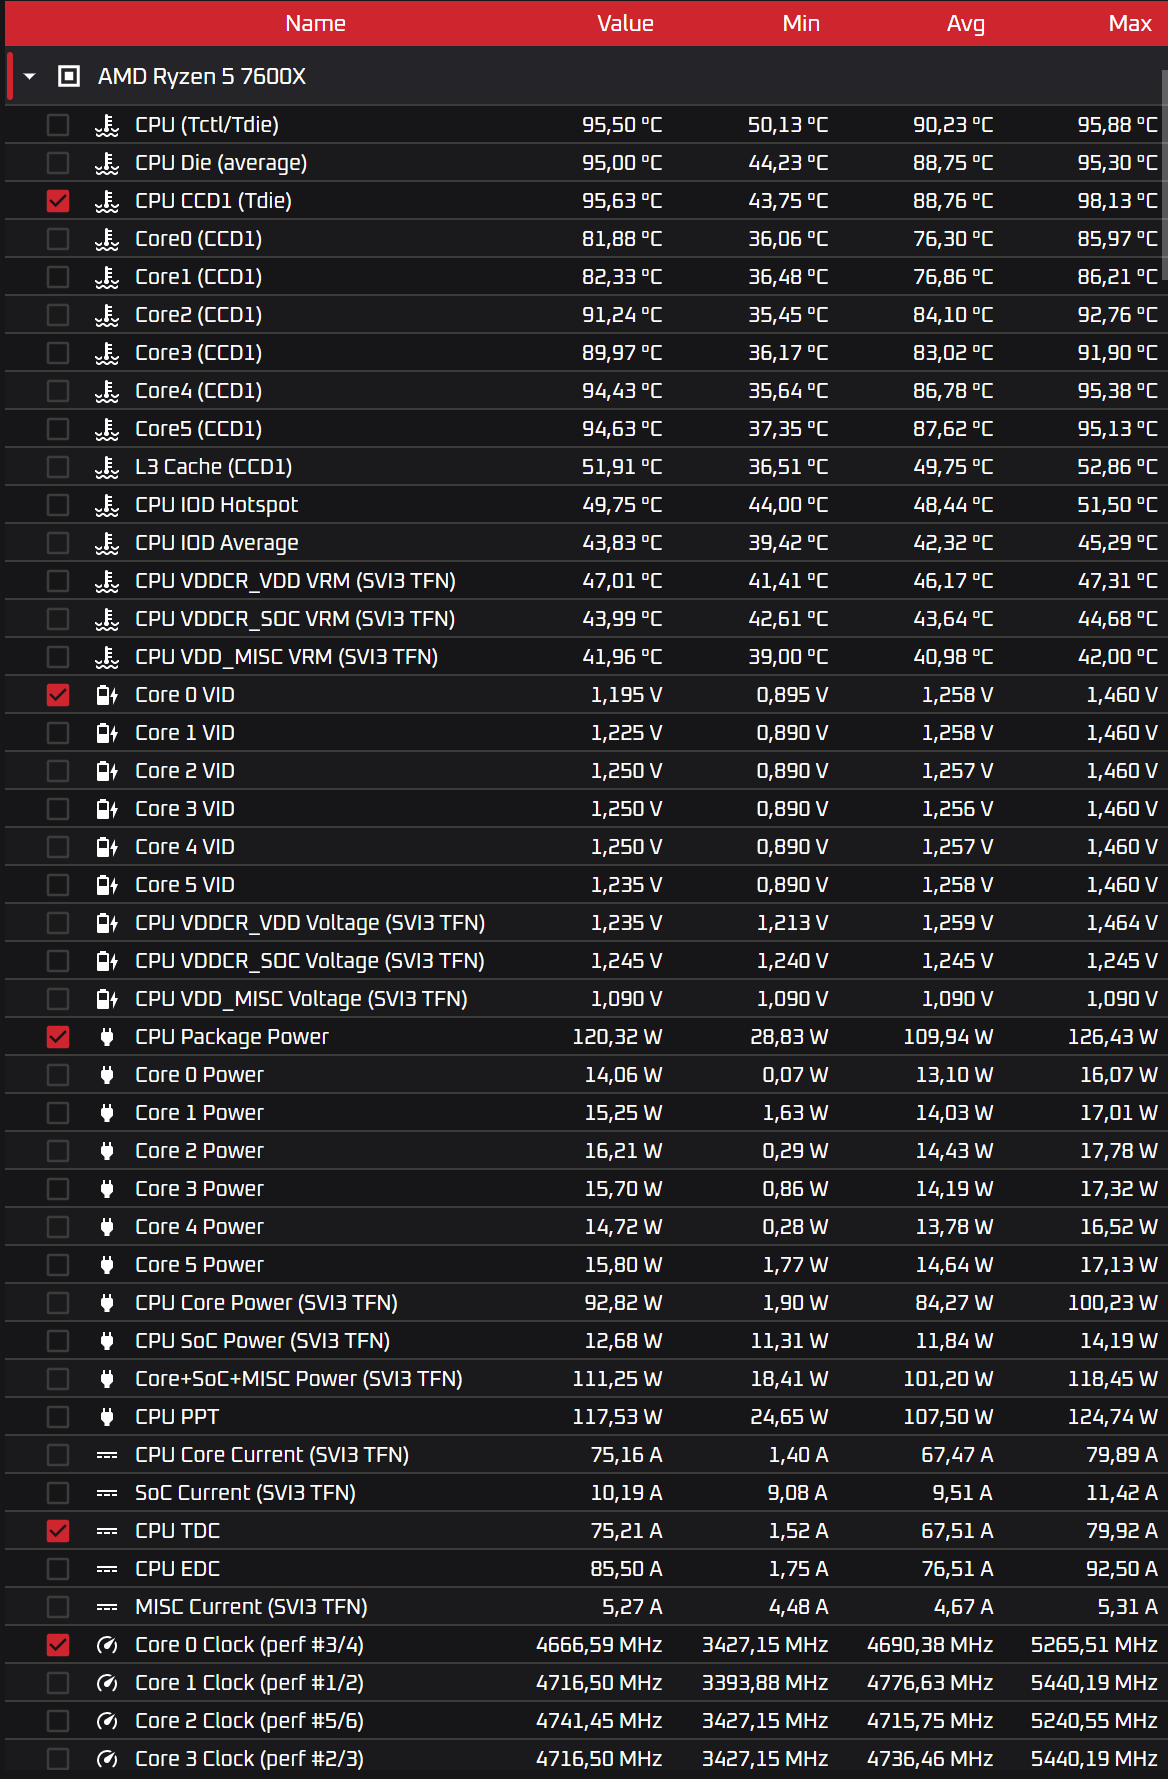
Task: Click the Min column header
Action: [801, 23]
